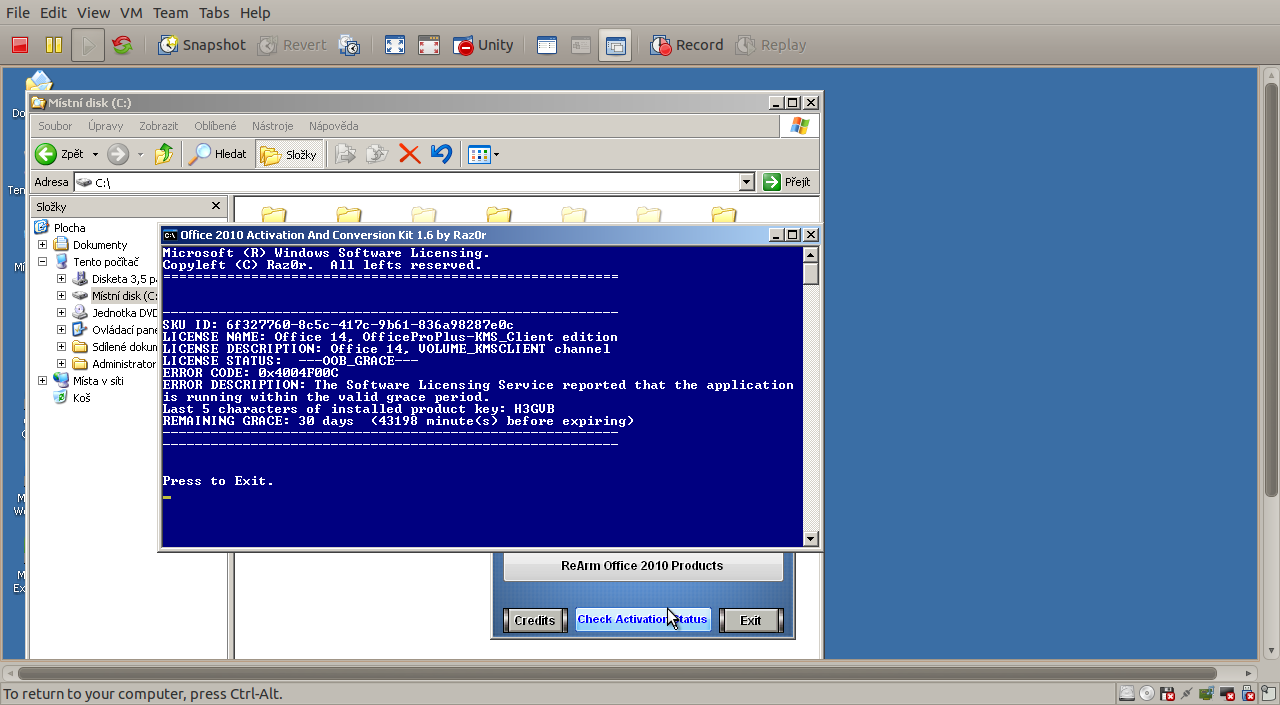Open the forward history dropdown arrow

coord(140,154)
